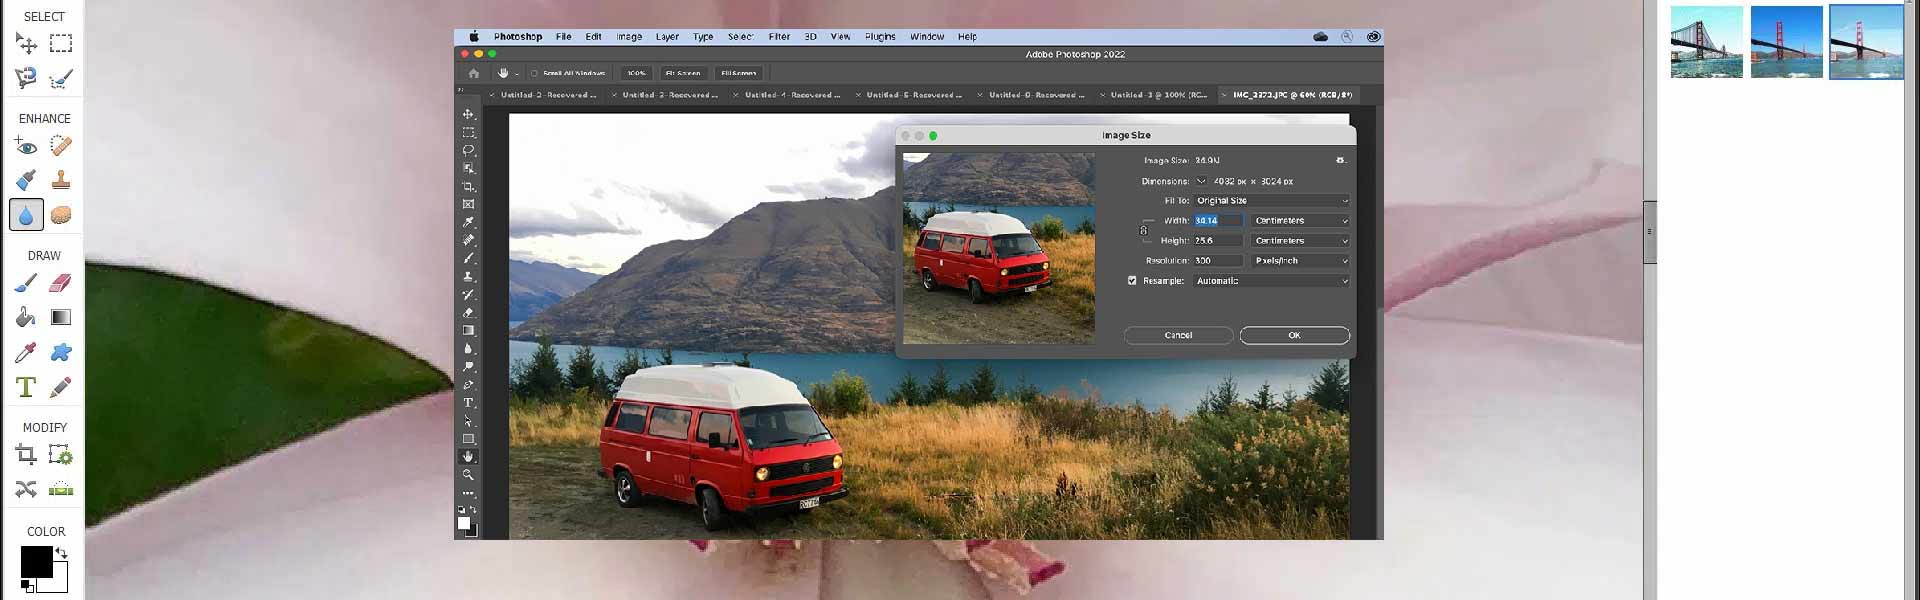Open the Filter menu
This screenshot has height=600, width=1920.
pos(779,37)
